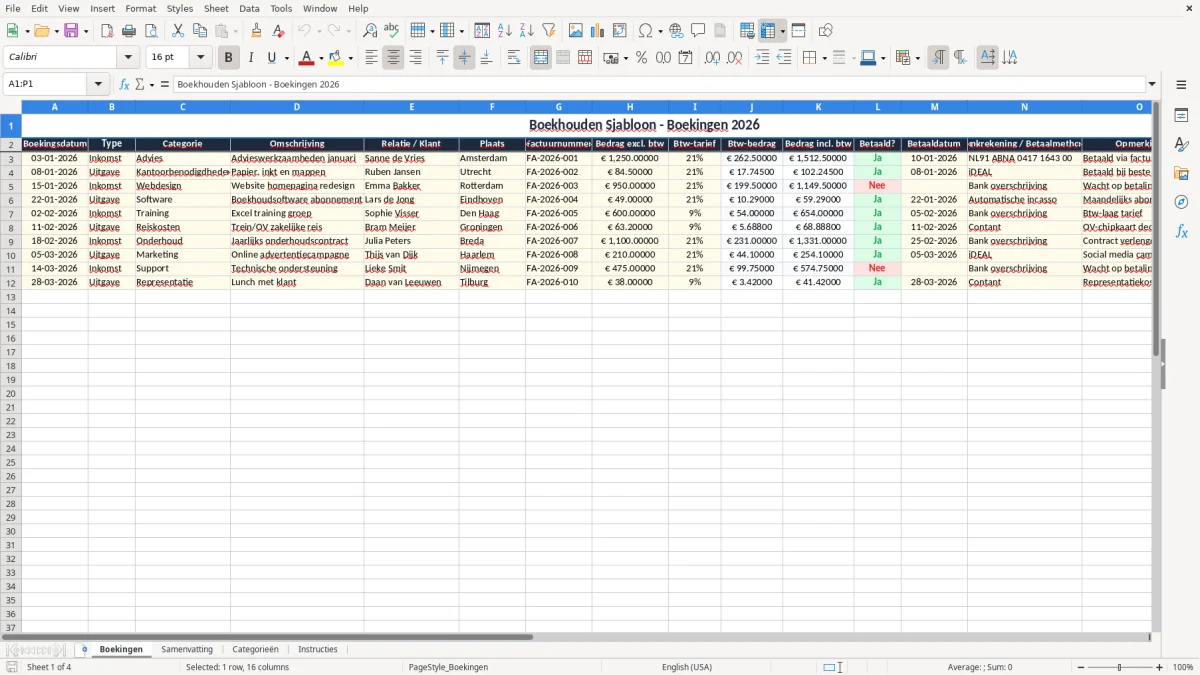Toggle Merge and Center Cells

point(541,58)
